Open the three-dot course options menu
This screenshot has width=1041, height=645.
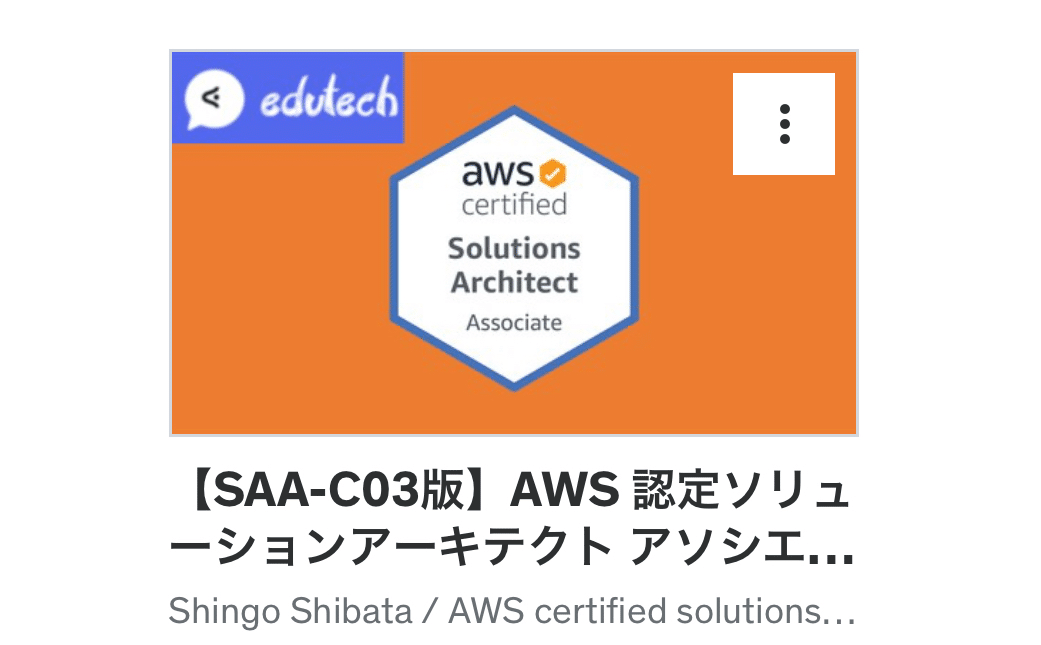784,124
